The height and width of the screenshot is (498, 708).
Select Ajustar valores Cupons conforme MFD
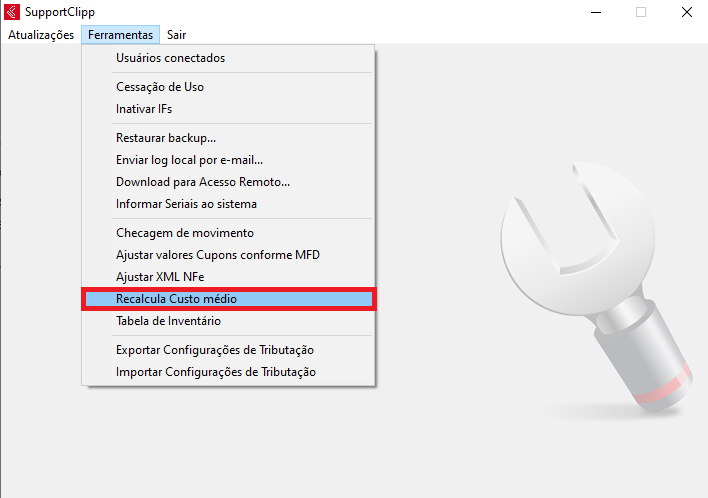point(218,255)
